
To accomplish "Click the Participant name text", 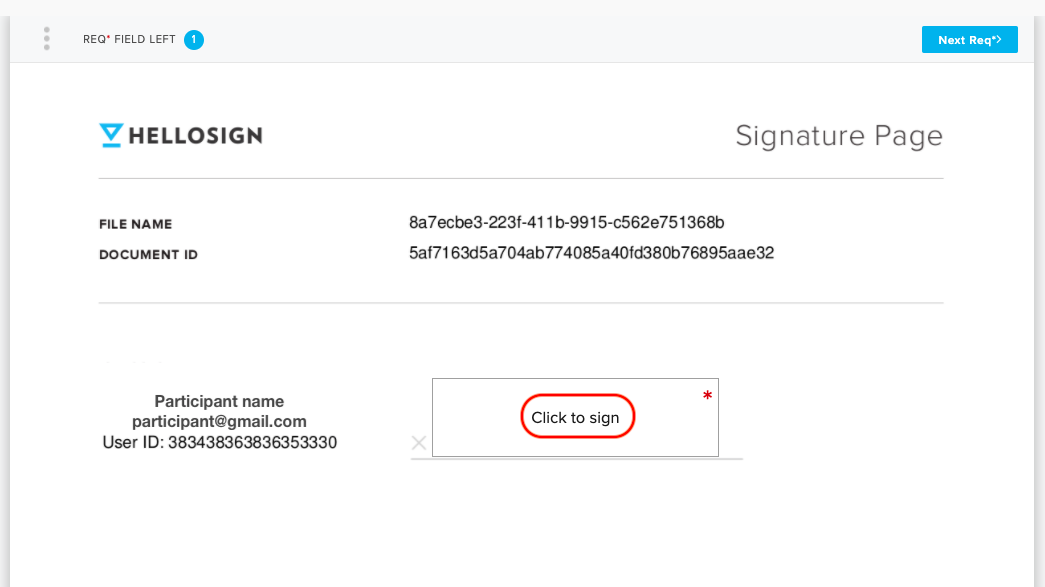I will pyautogui.click(x=219, y=401).
